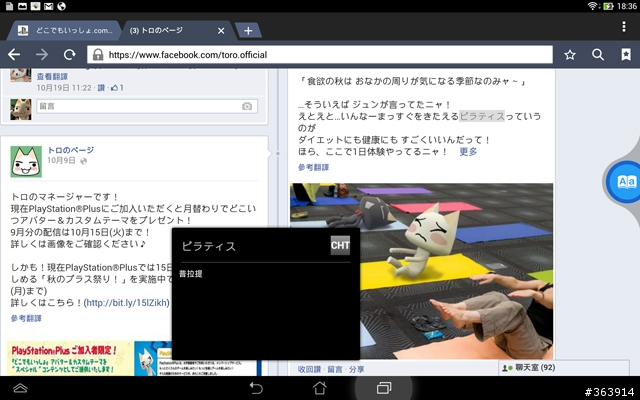
Task: Click the URL address field
Action: pos(320,55)
